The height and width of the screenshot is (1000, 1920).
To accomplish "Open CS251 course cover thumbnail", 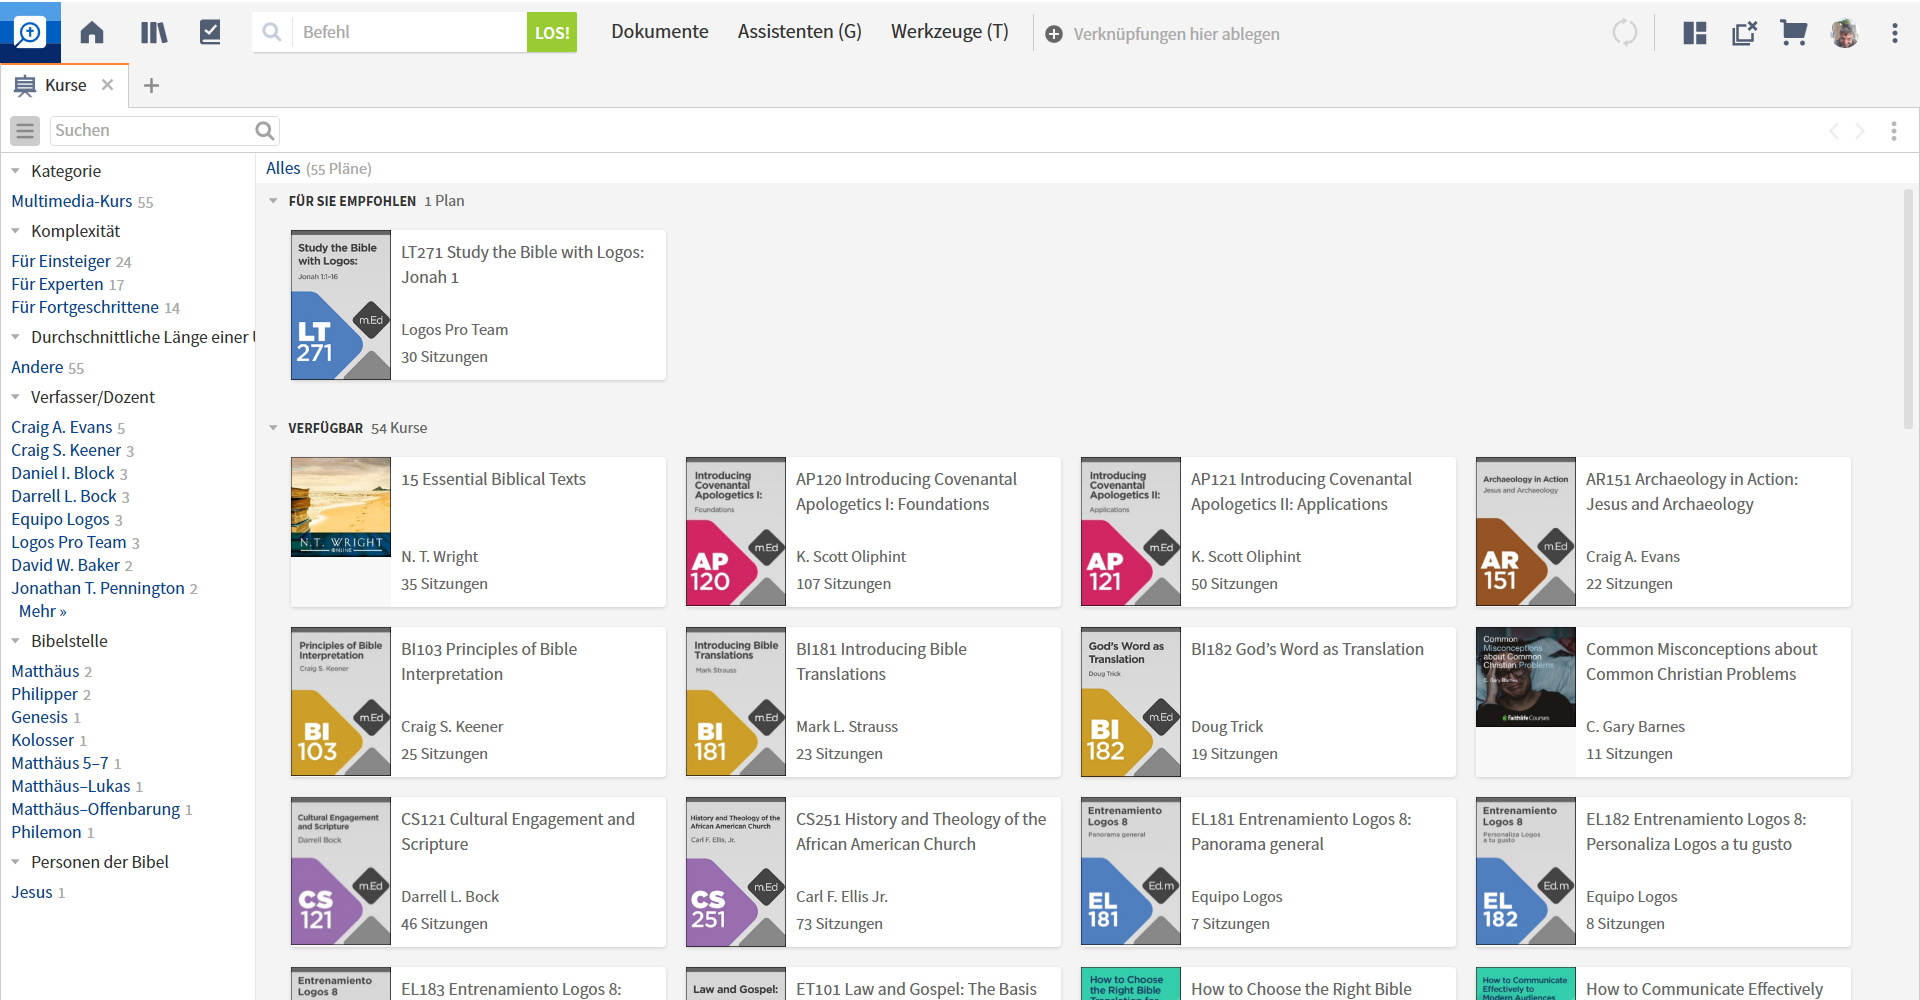I will [x=736, y=872].
